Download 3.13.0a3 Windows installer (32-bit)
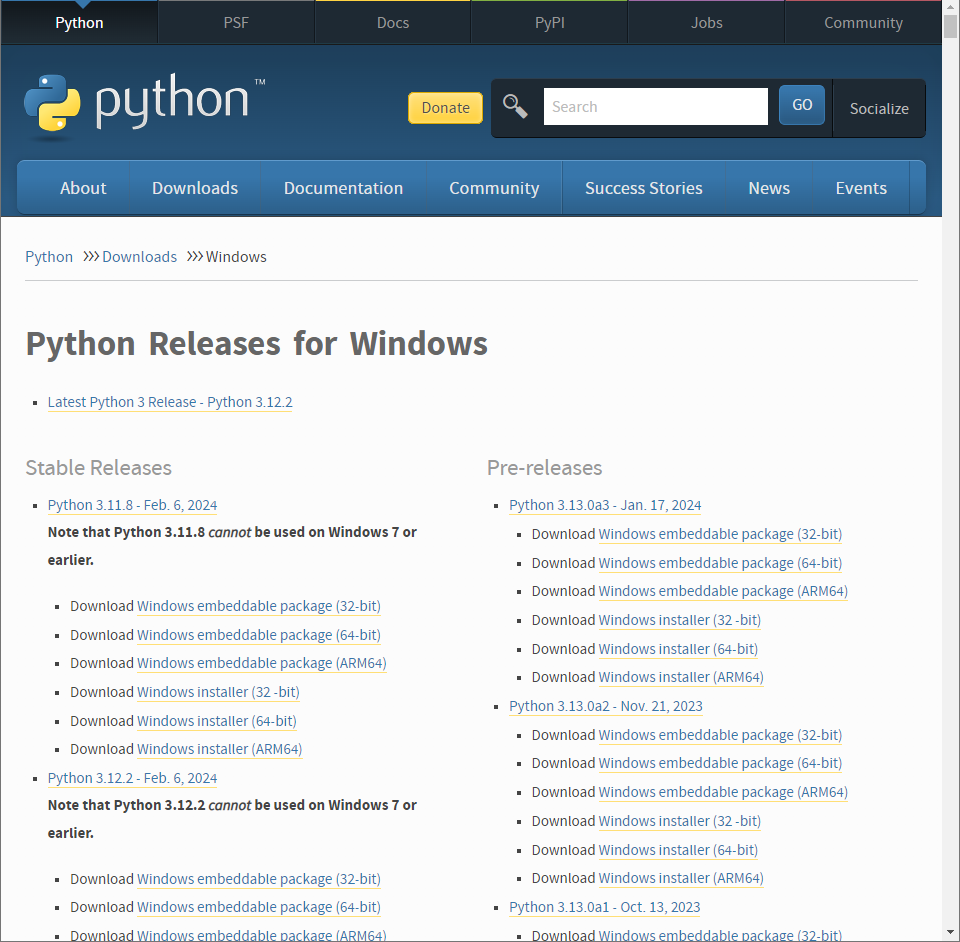Screen dimensions: 960x942 680,620
